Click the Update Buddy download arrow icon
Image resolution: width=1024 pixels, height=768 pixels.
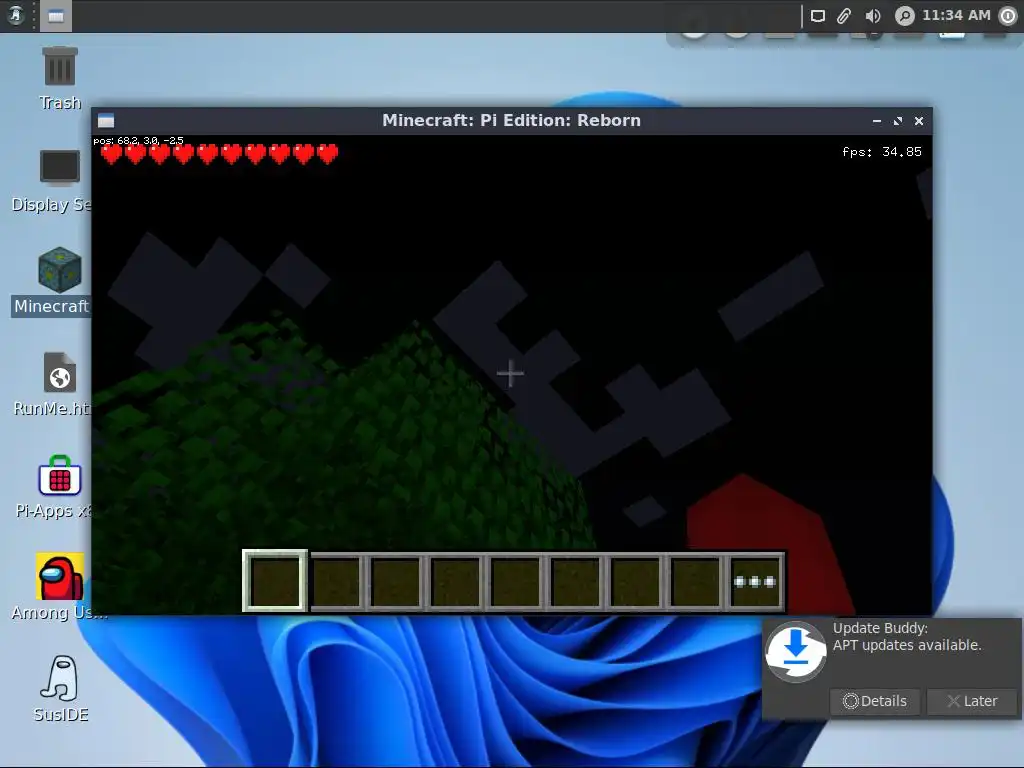click(x=795, y=652)
